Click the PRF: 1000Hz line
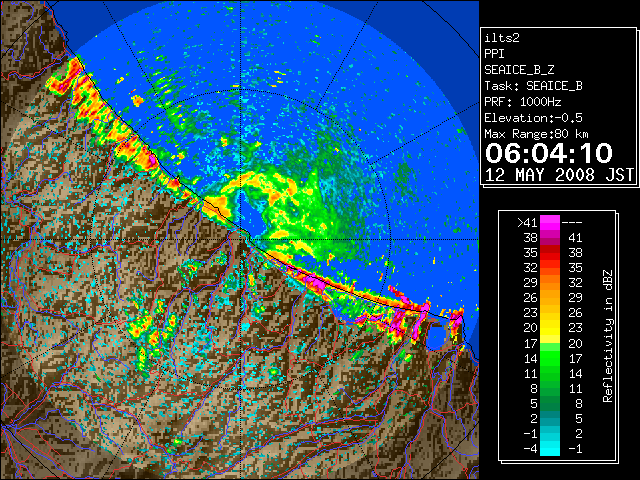This screenshot has height=480, width=640. point(523,102)
